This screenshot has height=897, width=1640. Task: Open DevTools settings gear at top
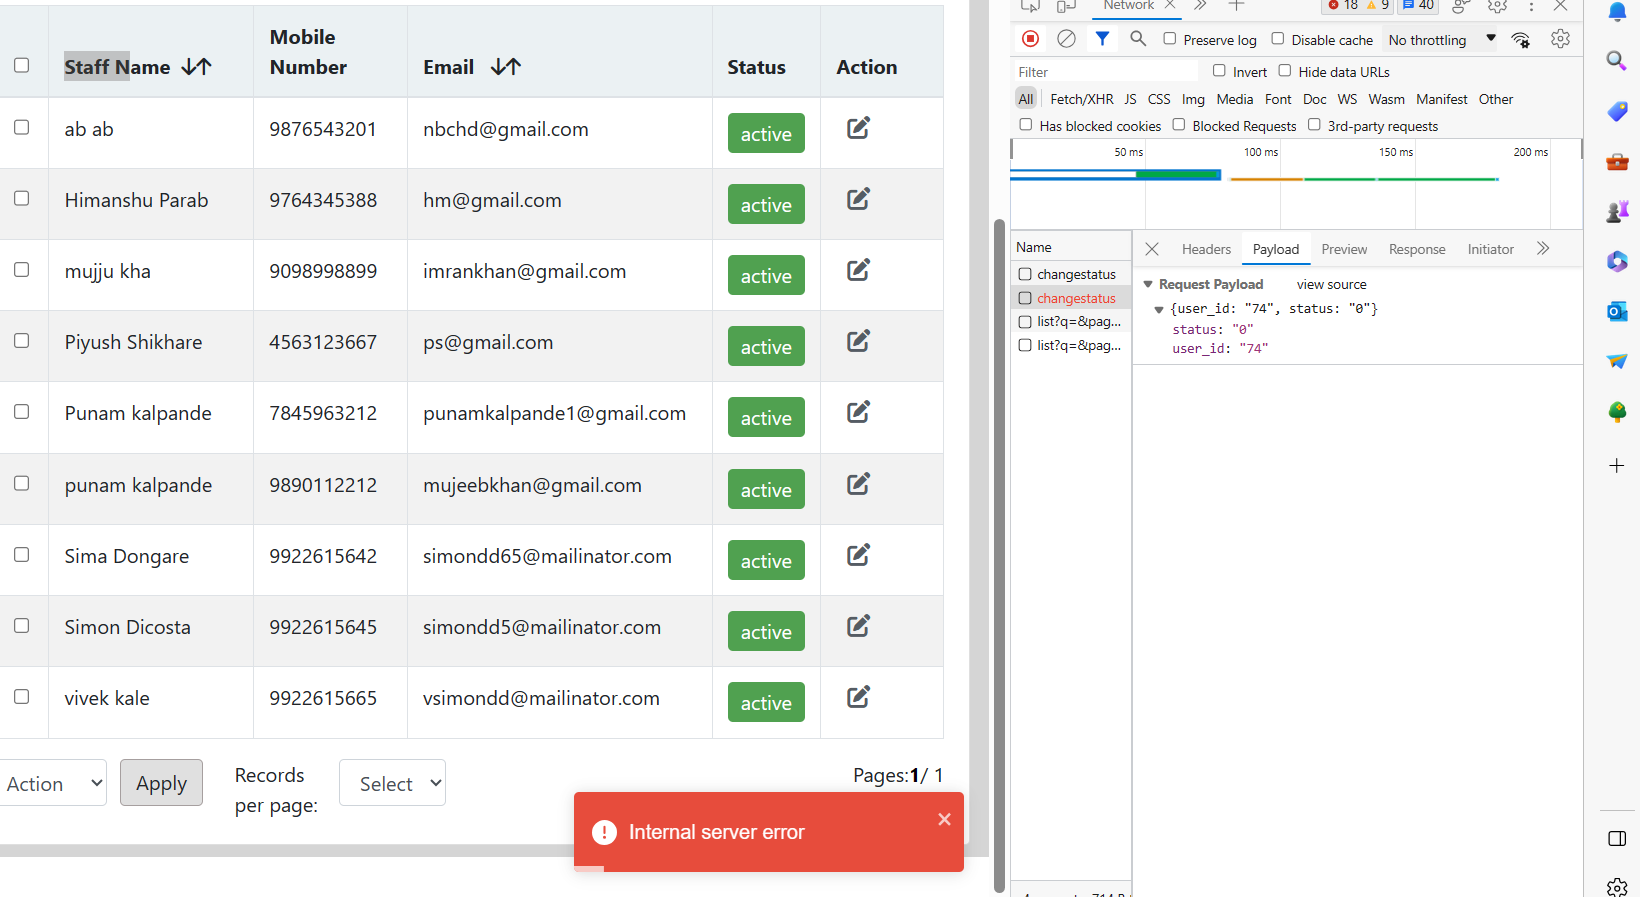click(x=1497, y=6)
